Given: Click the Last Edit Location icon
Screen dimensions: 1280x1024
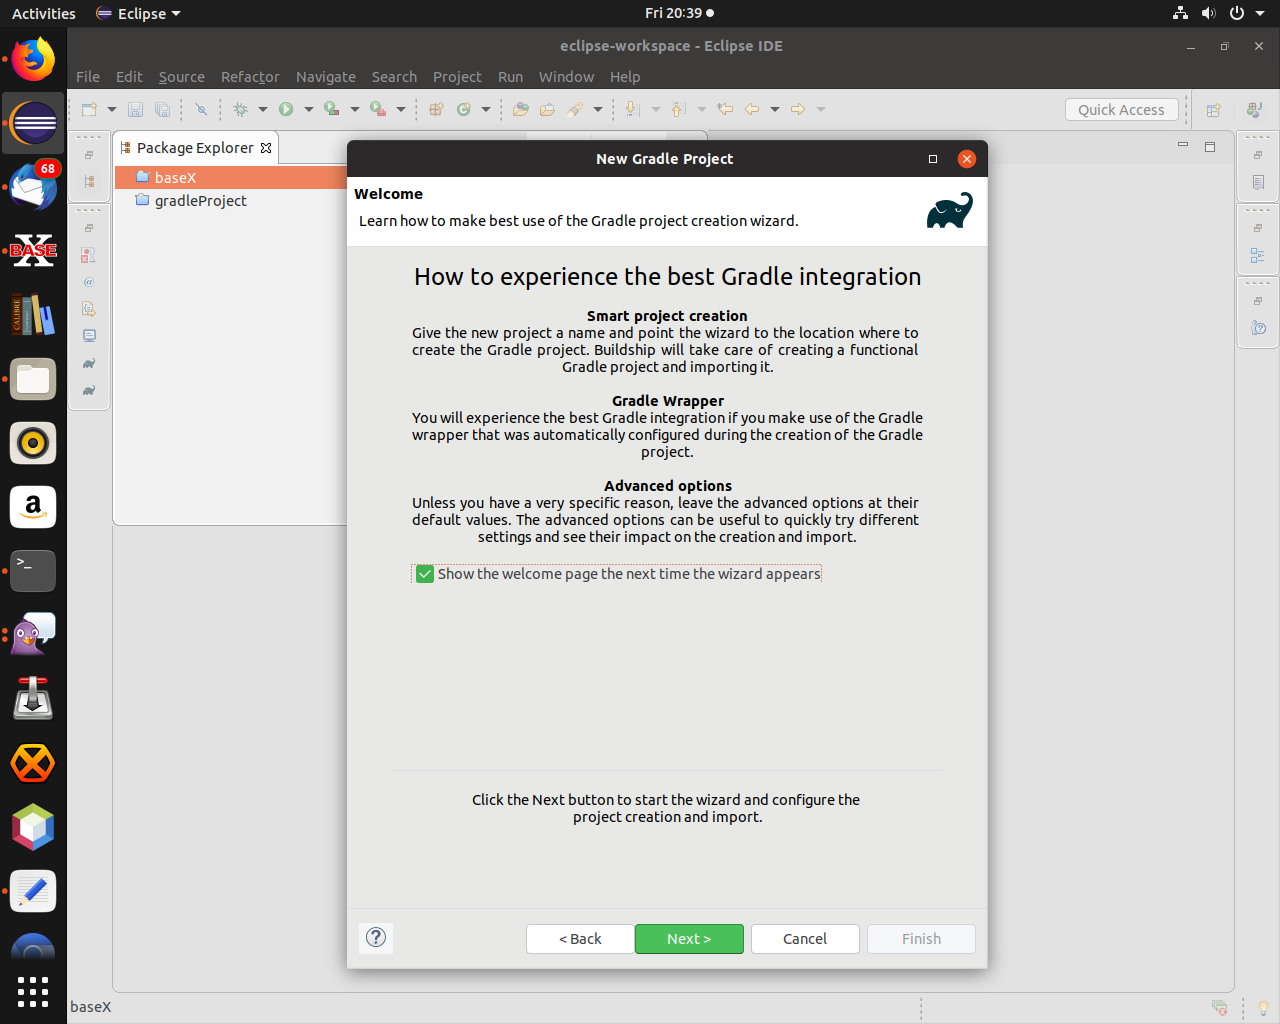Looking at the screenshot, I should (x=726, y=109).
